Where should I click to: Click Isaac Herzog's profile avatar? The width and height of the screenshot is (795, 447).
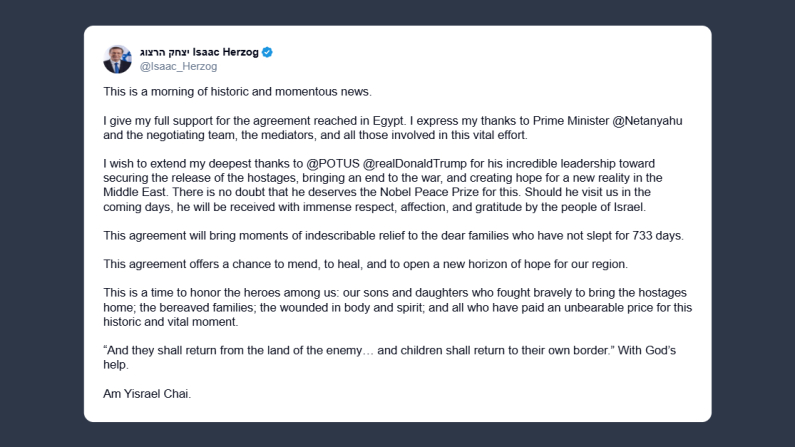coord(118,59)
